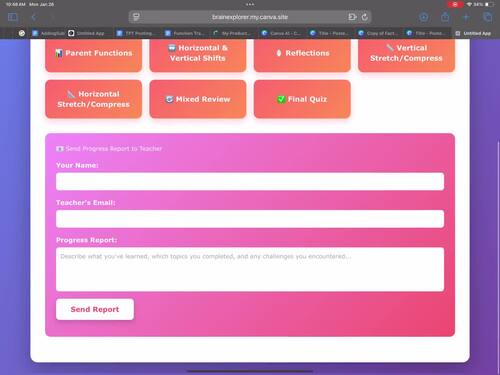
Task: Open the downloads button in the toolbar
Action: point(424,17)
